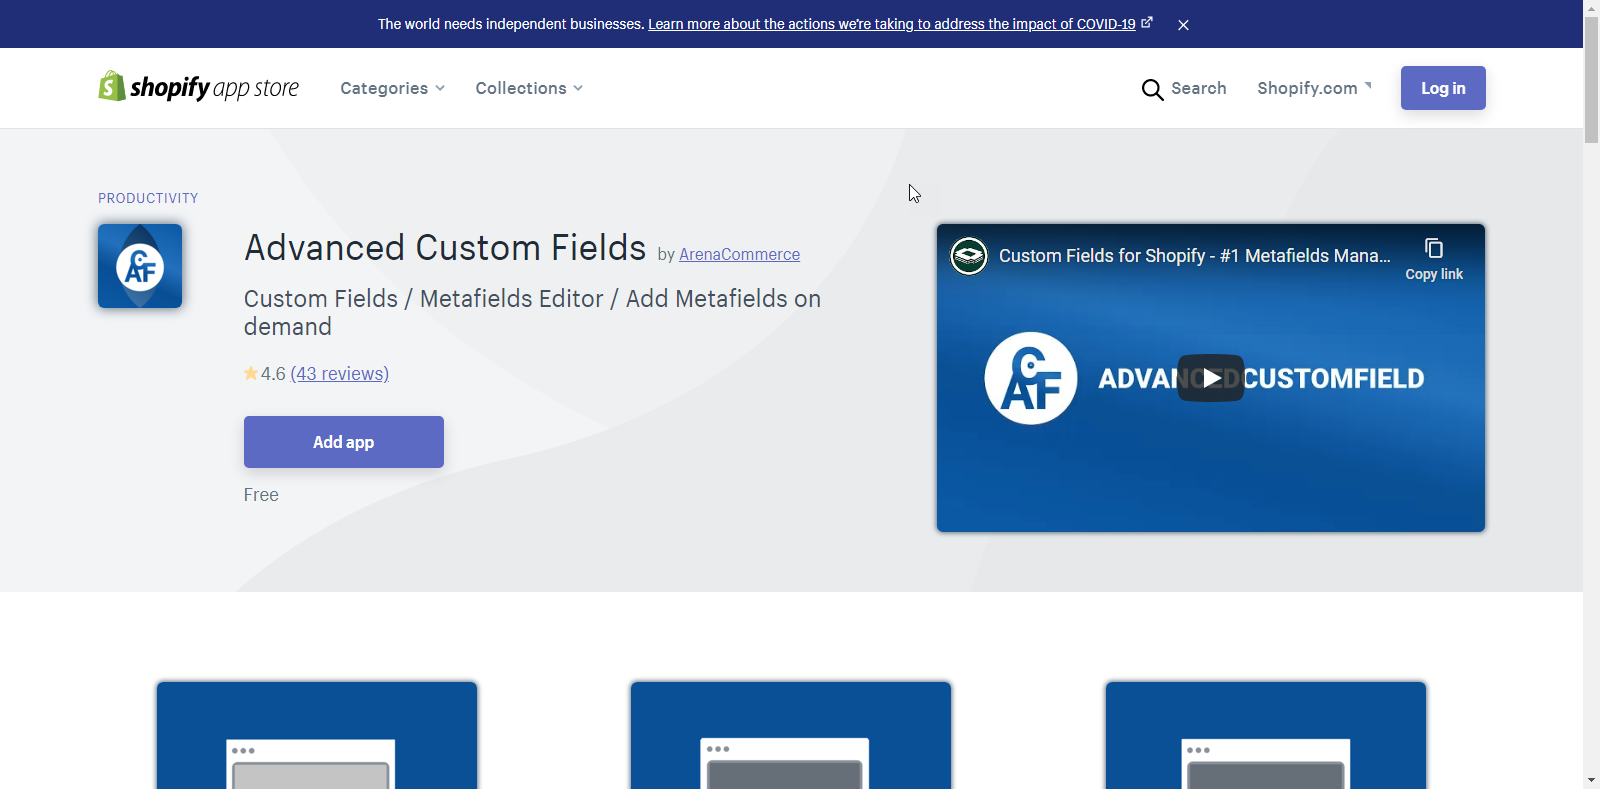1600x789 pixels.
Task: Open the COVID-19 actions learn more link
Action: click(892, 24)
